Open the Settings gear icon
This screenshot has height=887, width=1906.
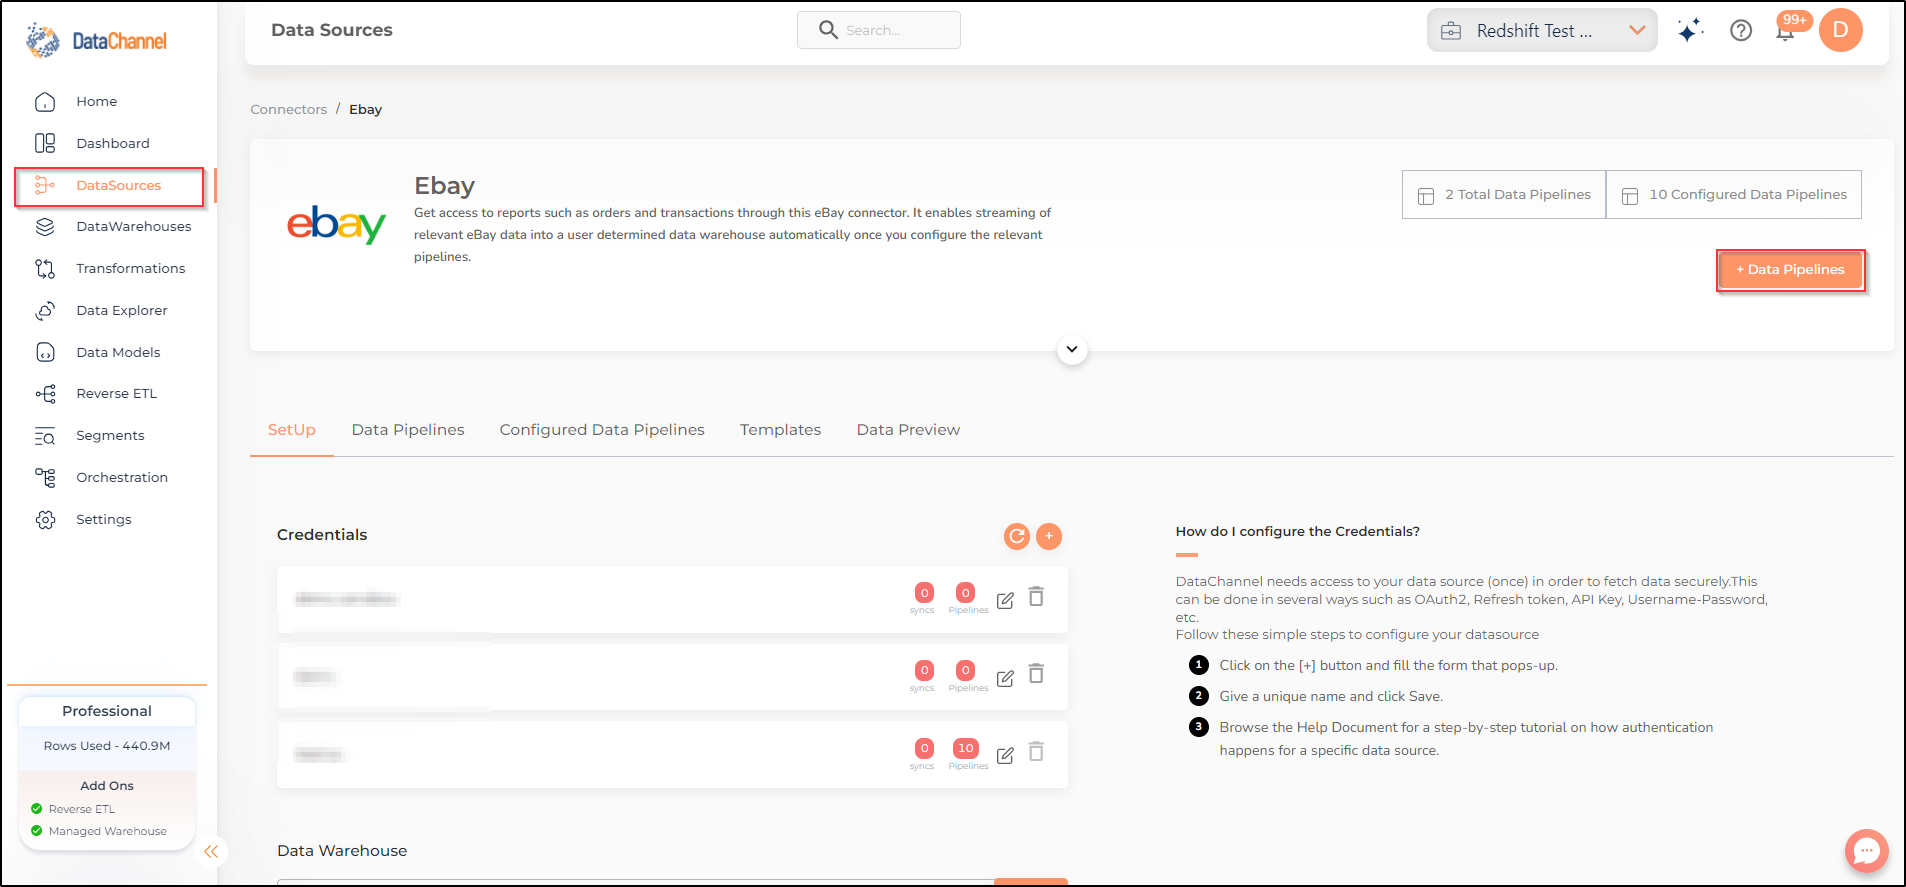45,520
